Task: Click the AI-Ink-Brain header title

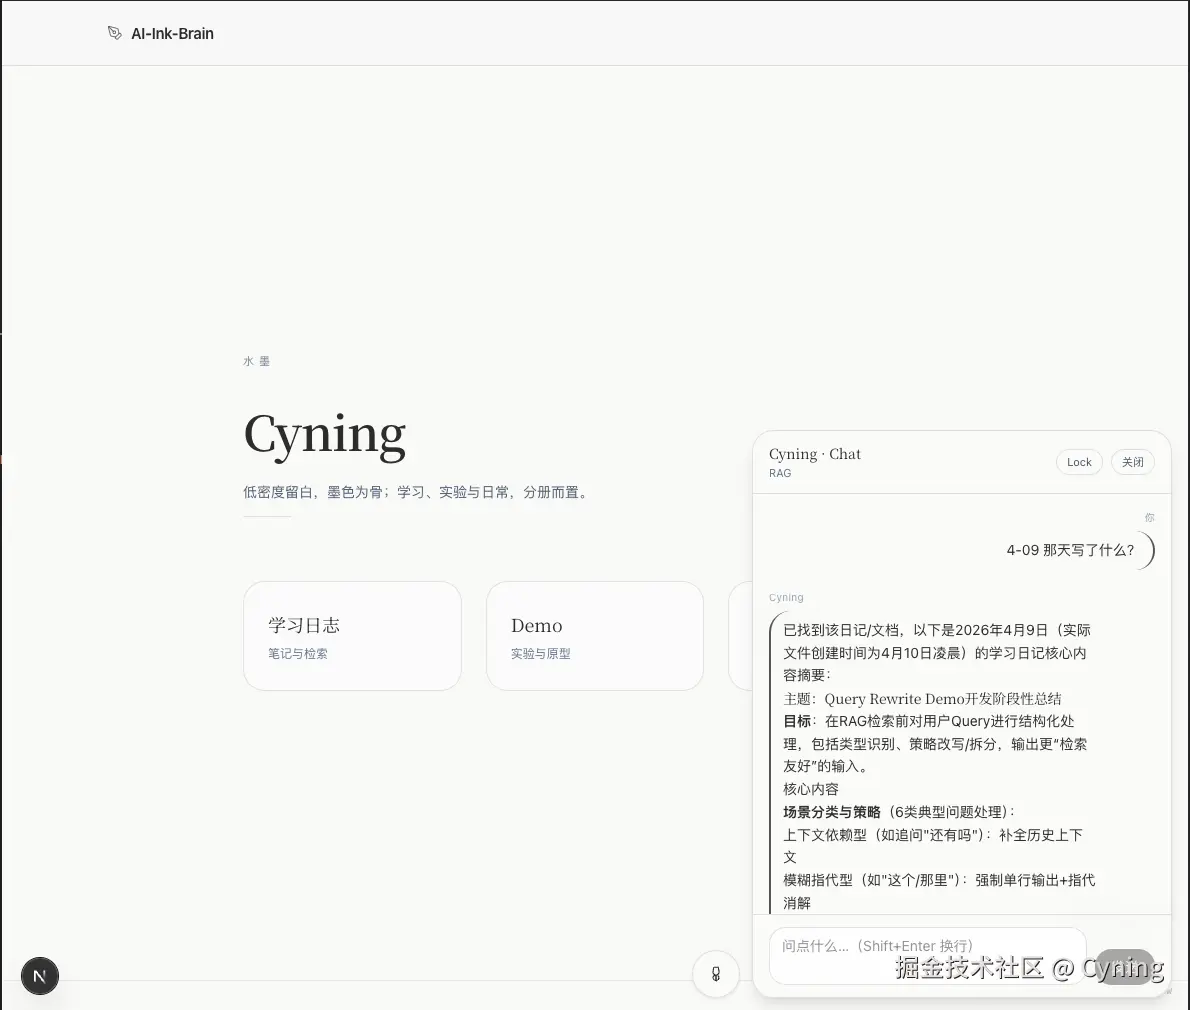Action: (x=172, y=33)
